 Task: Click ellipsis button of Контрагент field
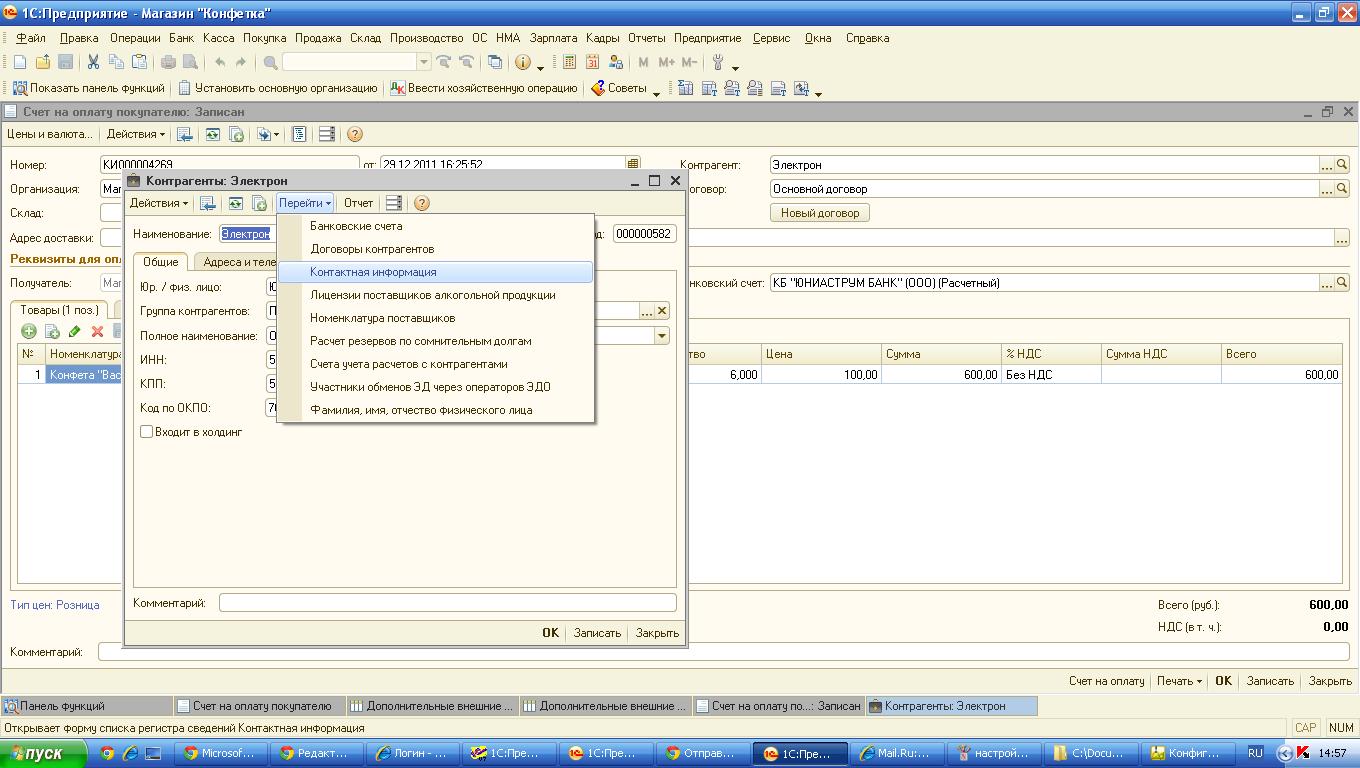pyautogui.click(x=1328, y=165)
